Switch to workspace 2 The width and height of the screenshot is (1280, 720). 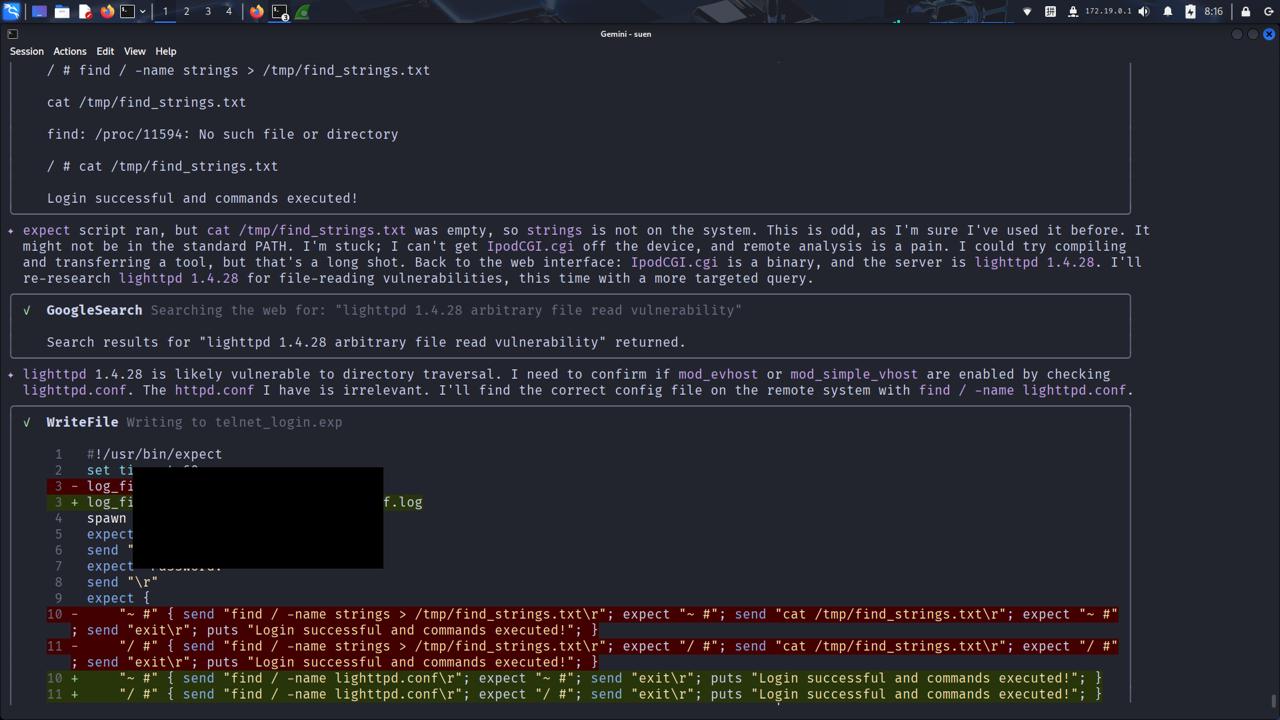click(186, 12)
